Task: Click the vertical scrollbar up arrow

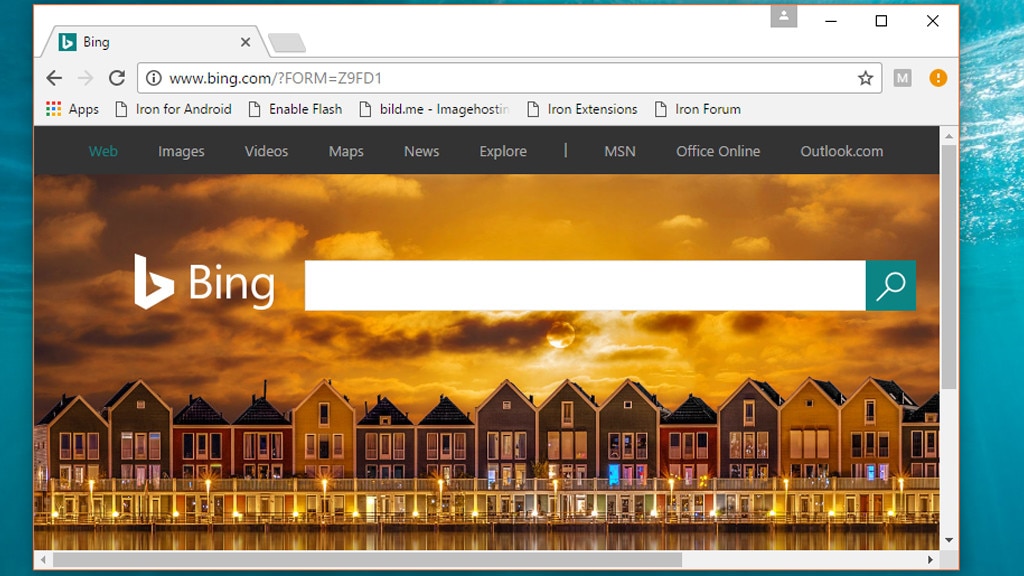Action: (x=949, y=136)
